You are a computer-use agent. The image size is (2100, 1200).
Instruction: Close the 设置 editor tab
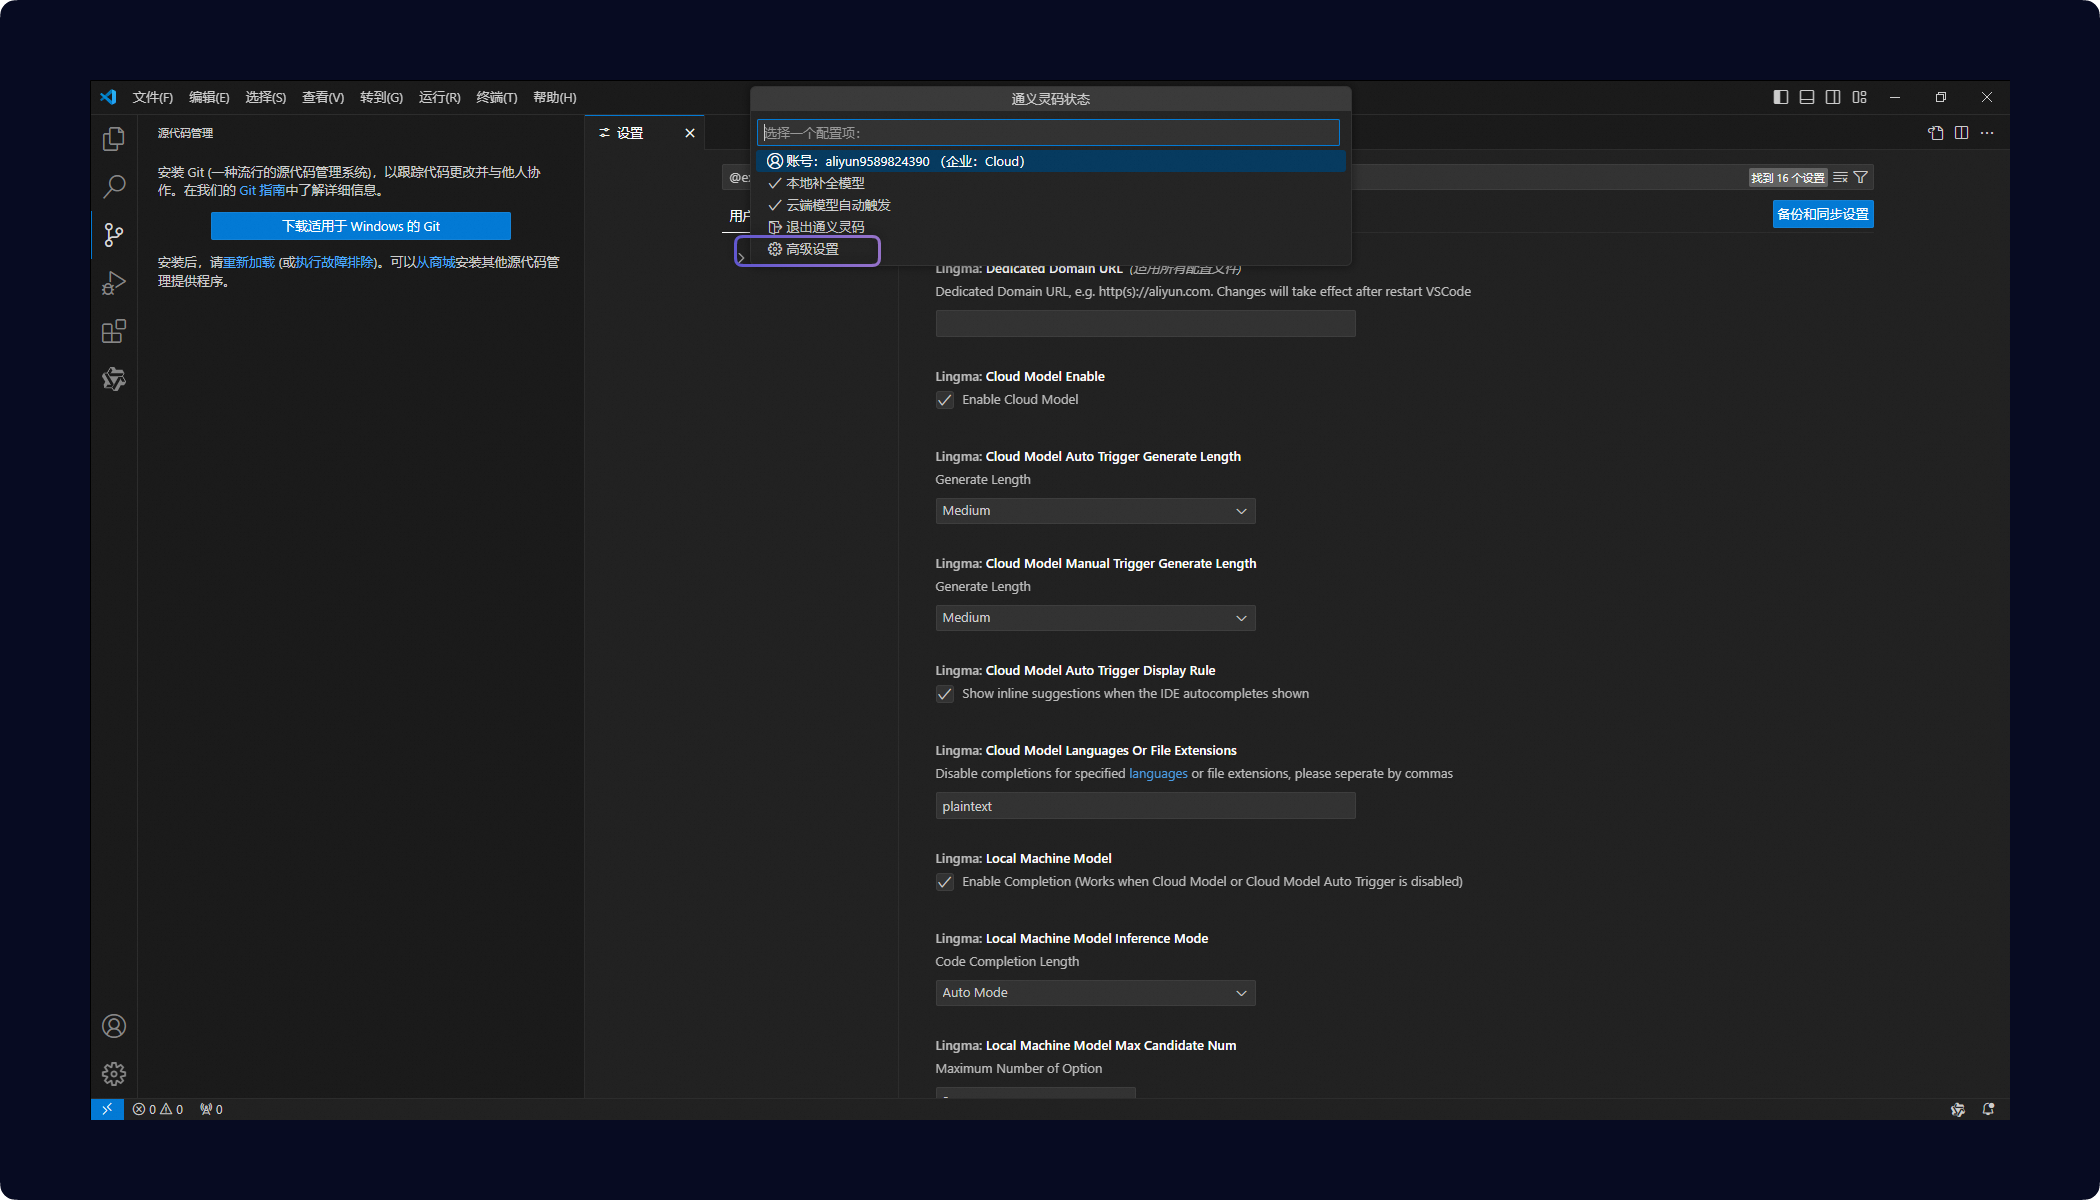[x=690, y=133]
